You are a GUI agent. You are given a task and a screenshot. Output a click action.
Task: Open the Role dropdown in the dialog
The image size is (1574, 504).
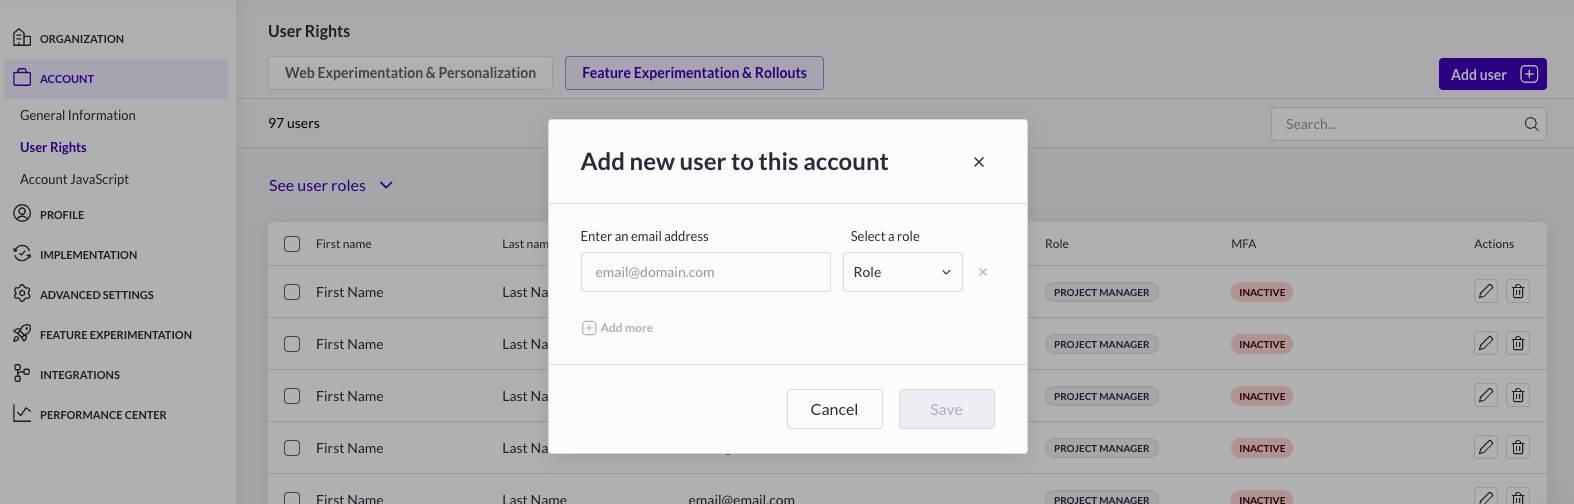click(x=902, y=272)
